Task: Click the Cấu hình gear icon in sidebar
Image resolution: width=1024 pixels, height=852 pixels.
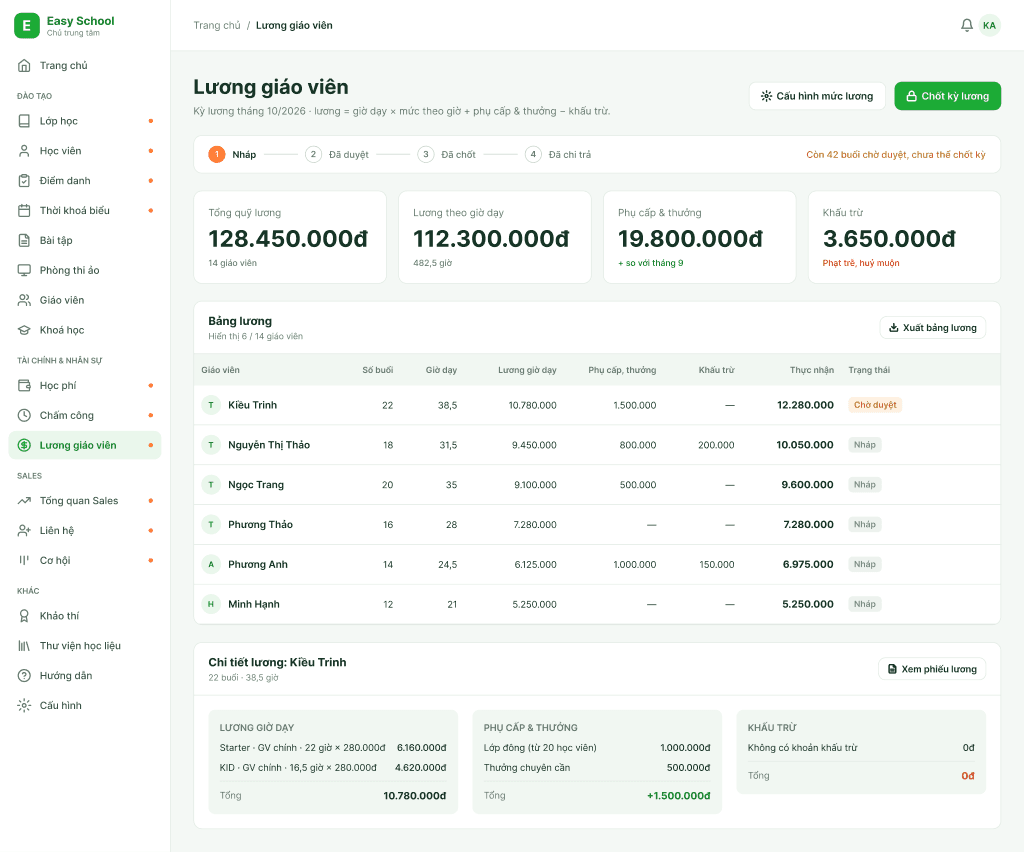Action: click(x=24, y=705)
